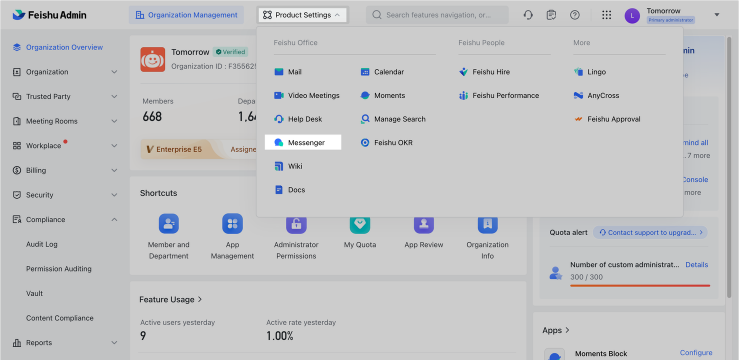Click the search features navigation field
The height and width of the screenshot is (360, 739).
(437, 15)
